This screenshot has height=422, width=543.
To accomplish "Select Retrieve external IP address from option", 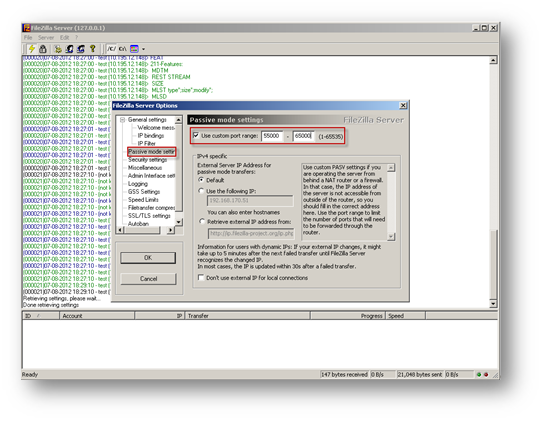I will pyautogui.click(x=202, y=221).
